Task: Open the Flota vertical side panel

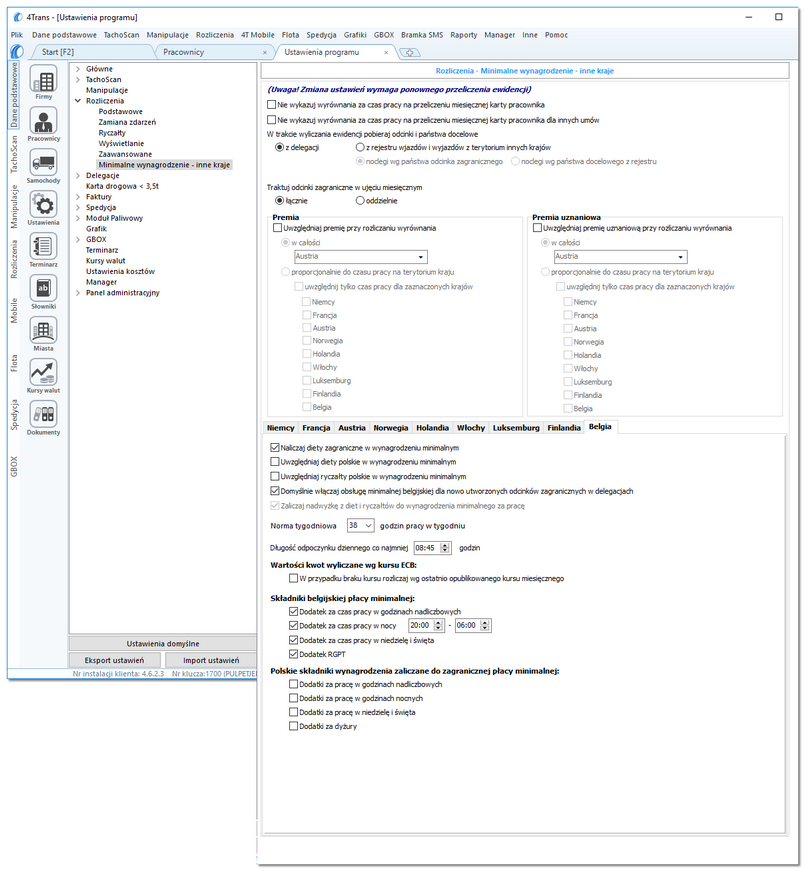Action: coord(14,363)
